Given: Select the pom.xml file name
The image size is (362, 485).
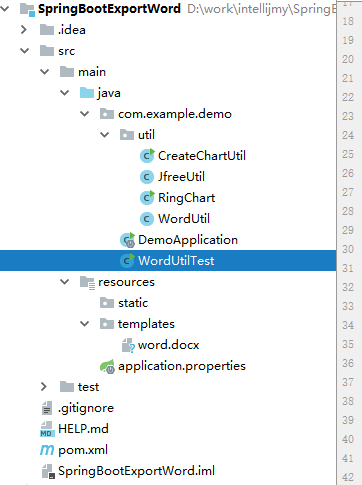Looking at the screenshot, I should pyautogui.click(x=83, y=450).
